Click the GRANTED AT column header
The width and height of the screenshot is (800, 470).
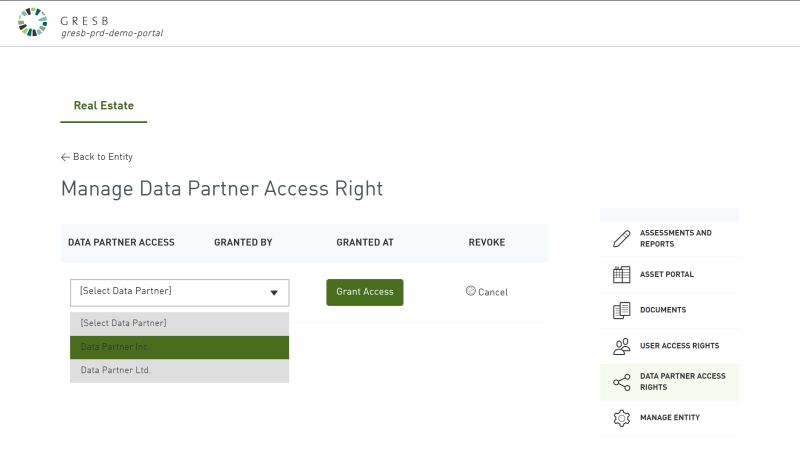point(365,243)
